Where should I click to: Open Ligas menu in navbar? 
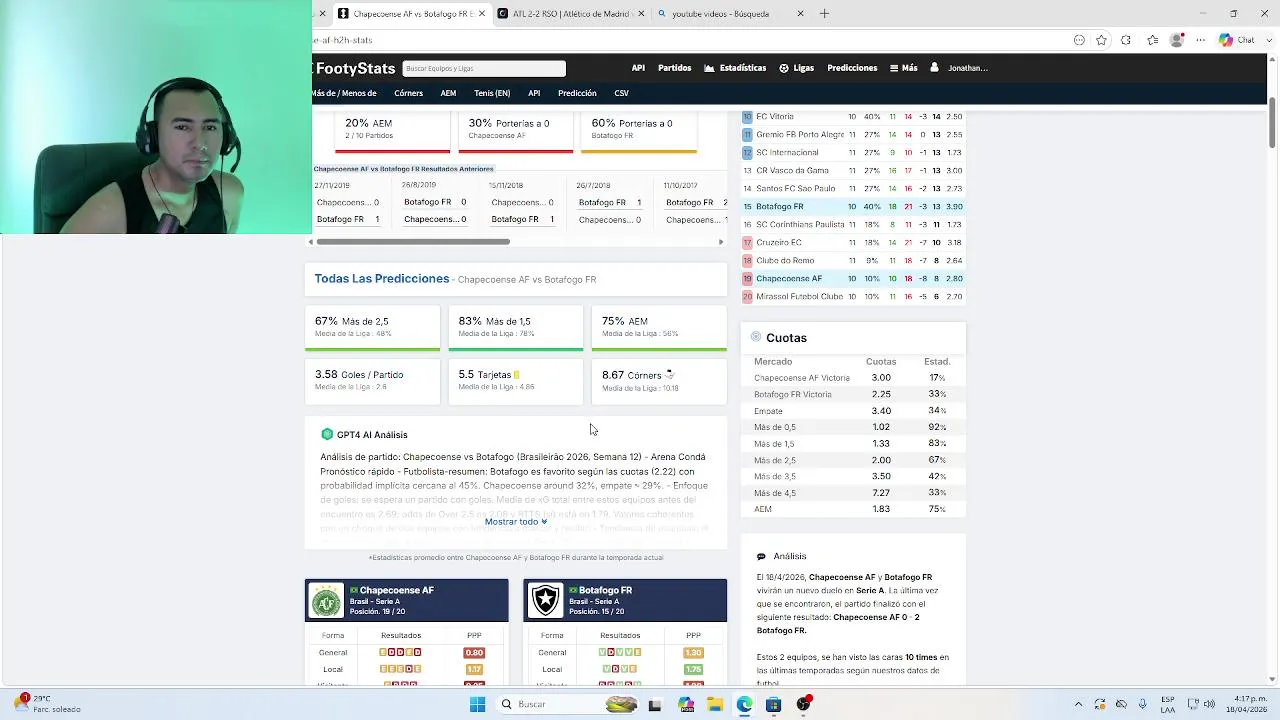[x=797, y=68]
